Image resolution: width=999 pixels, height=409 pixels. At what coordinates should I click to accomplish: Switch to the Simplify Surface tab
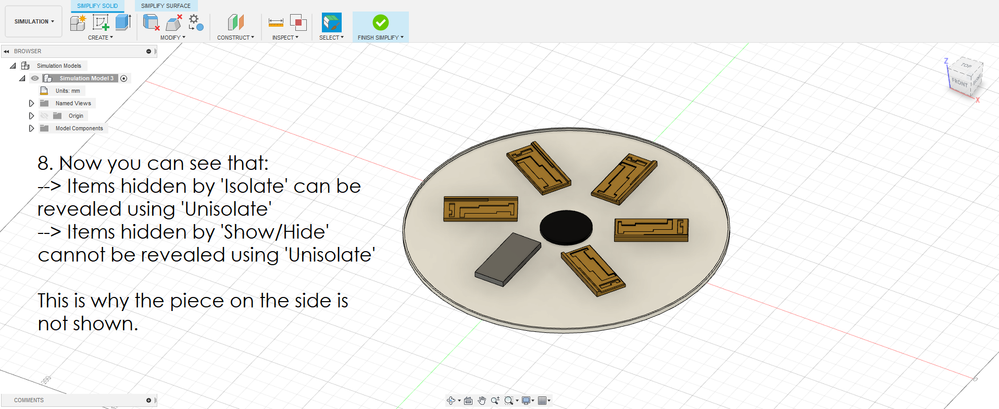click(x=166, y=6)
